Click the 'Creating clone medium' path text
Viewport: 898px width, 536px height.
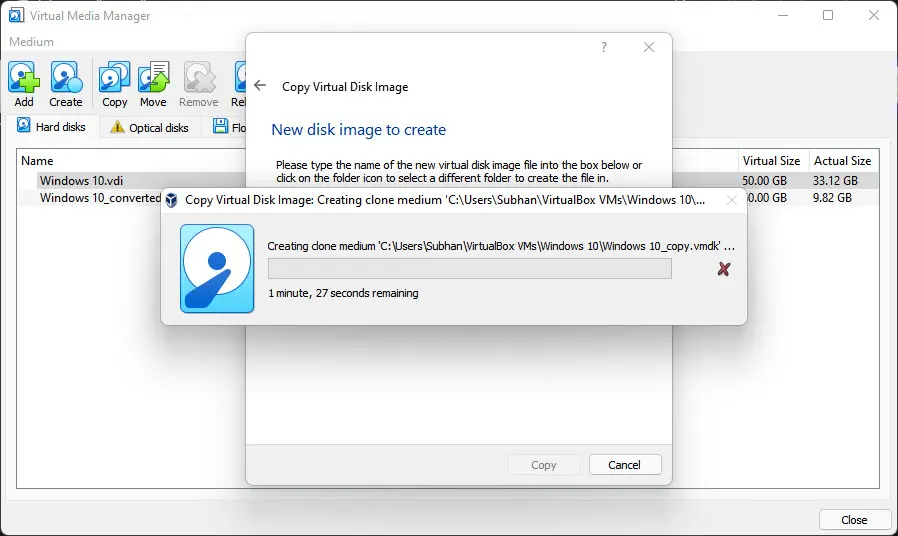(501, 246)
